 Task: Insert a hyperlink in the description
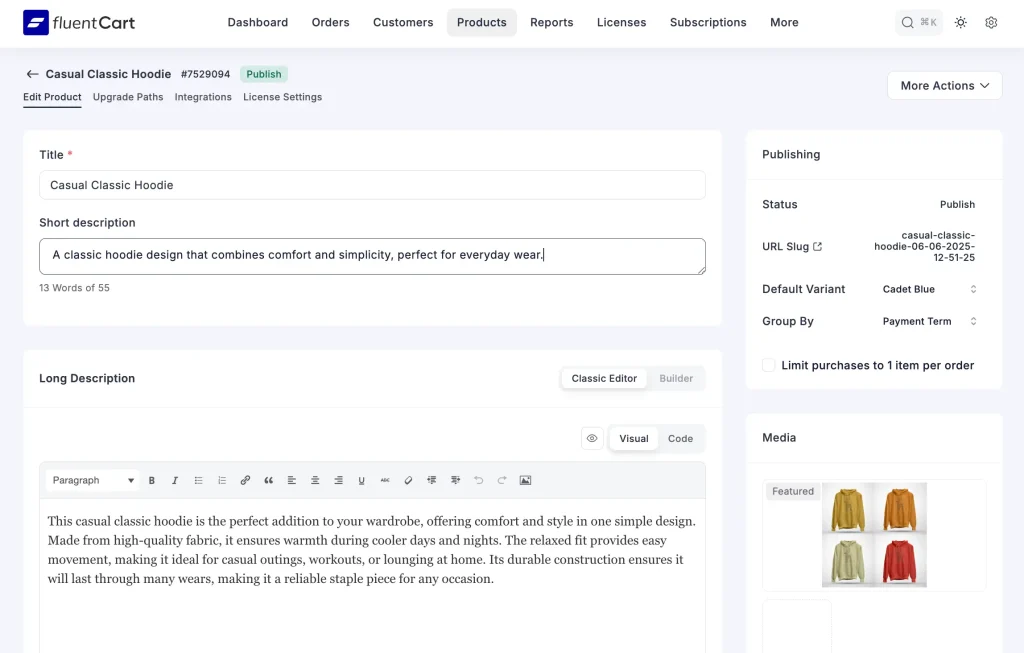click(245, 480)
